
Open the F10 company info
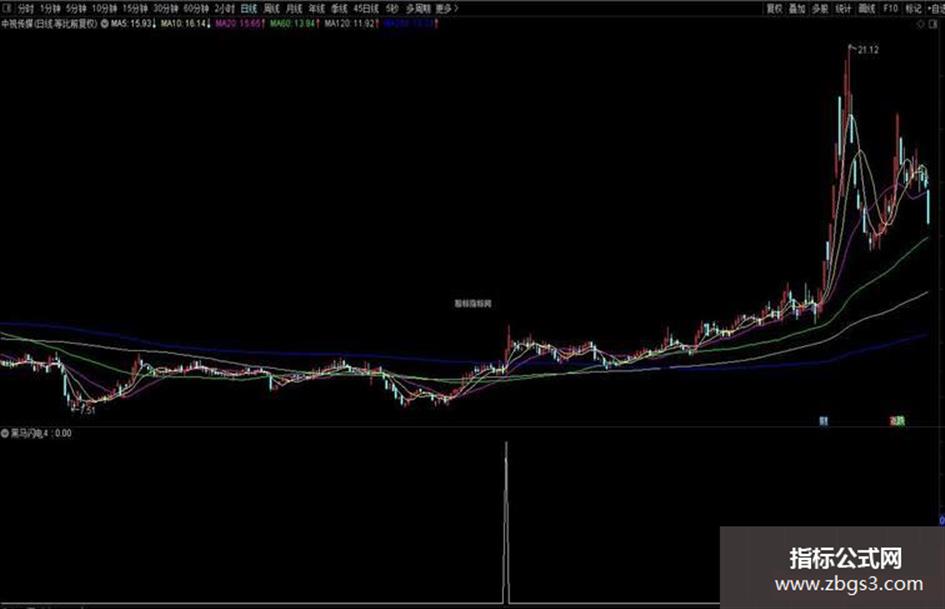pyautogui.click(x=890, y=8)
